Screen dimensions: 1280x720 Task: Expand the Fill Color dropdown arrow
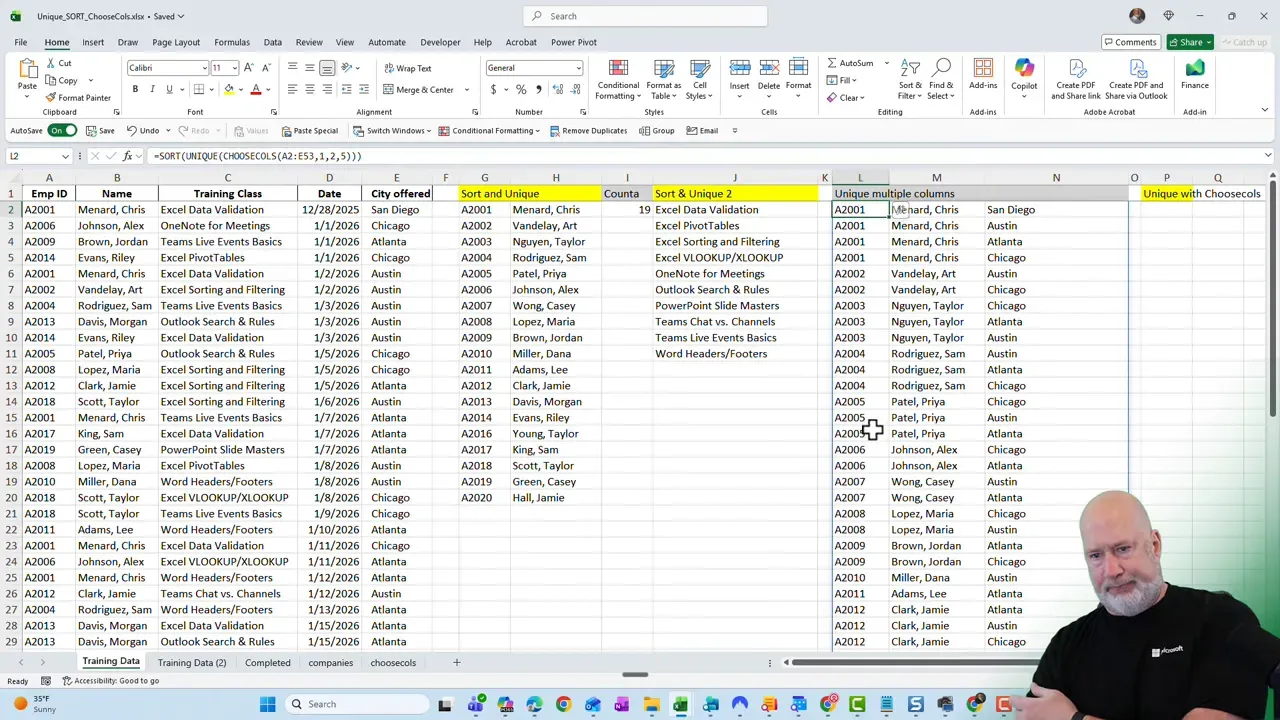pyautogui.click(x=239, y=89)
